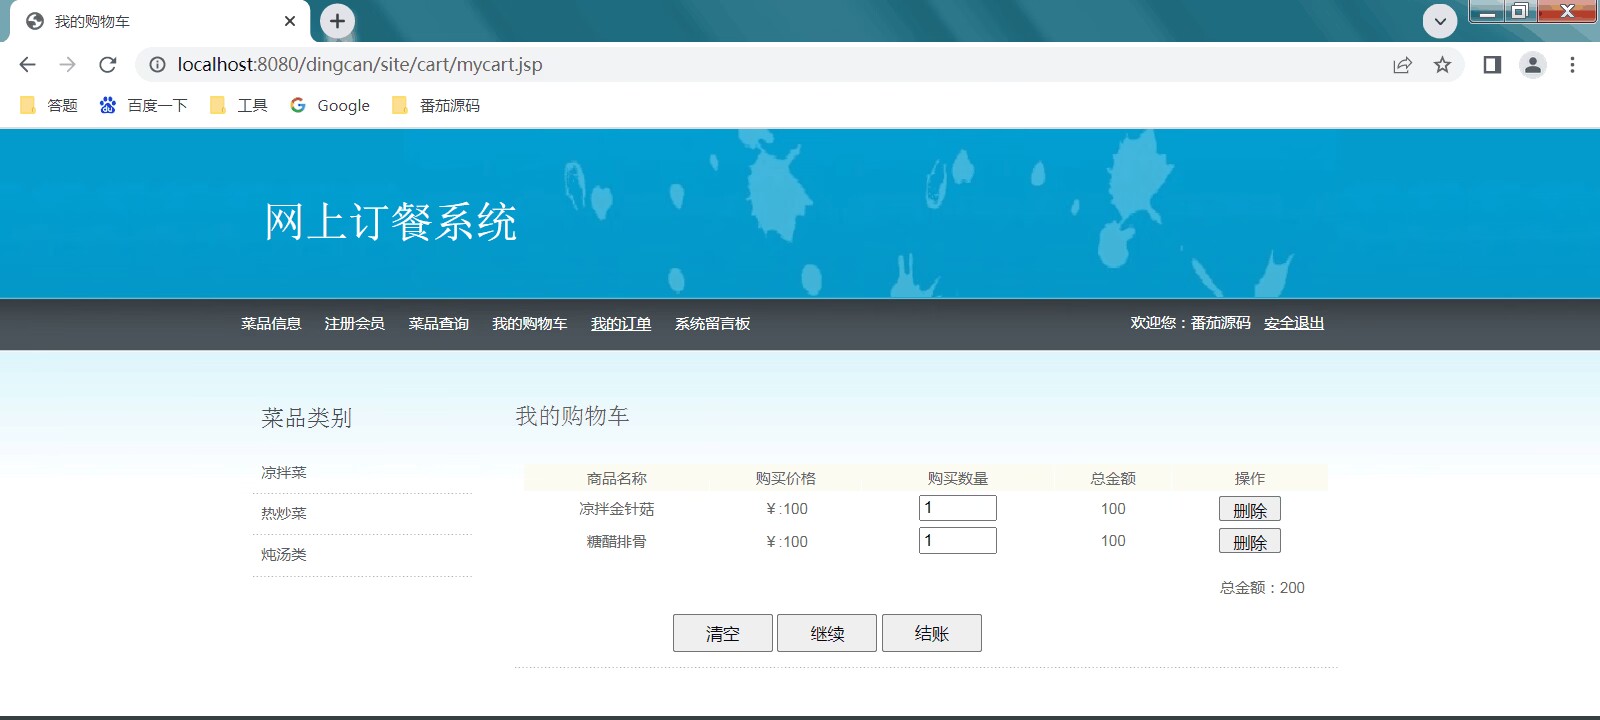Select 炖汤类 category

click(x=284, y=555)
